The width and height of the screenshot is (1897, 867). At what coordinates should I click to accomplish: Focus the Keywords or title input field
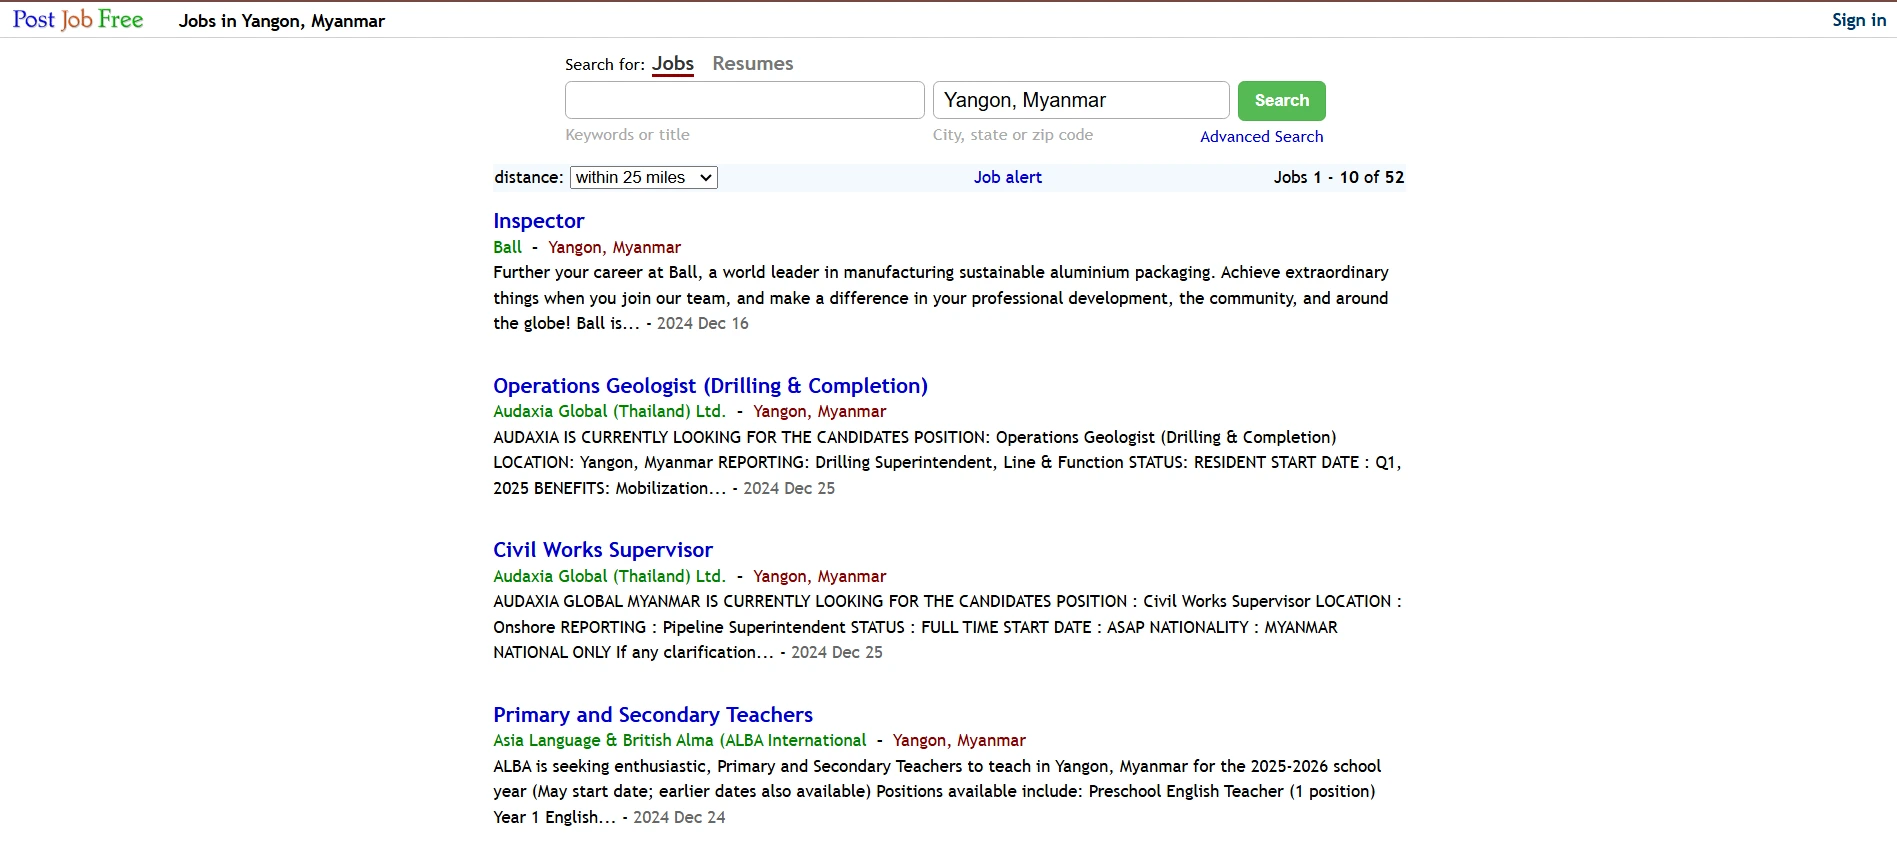click(745, 100)
